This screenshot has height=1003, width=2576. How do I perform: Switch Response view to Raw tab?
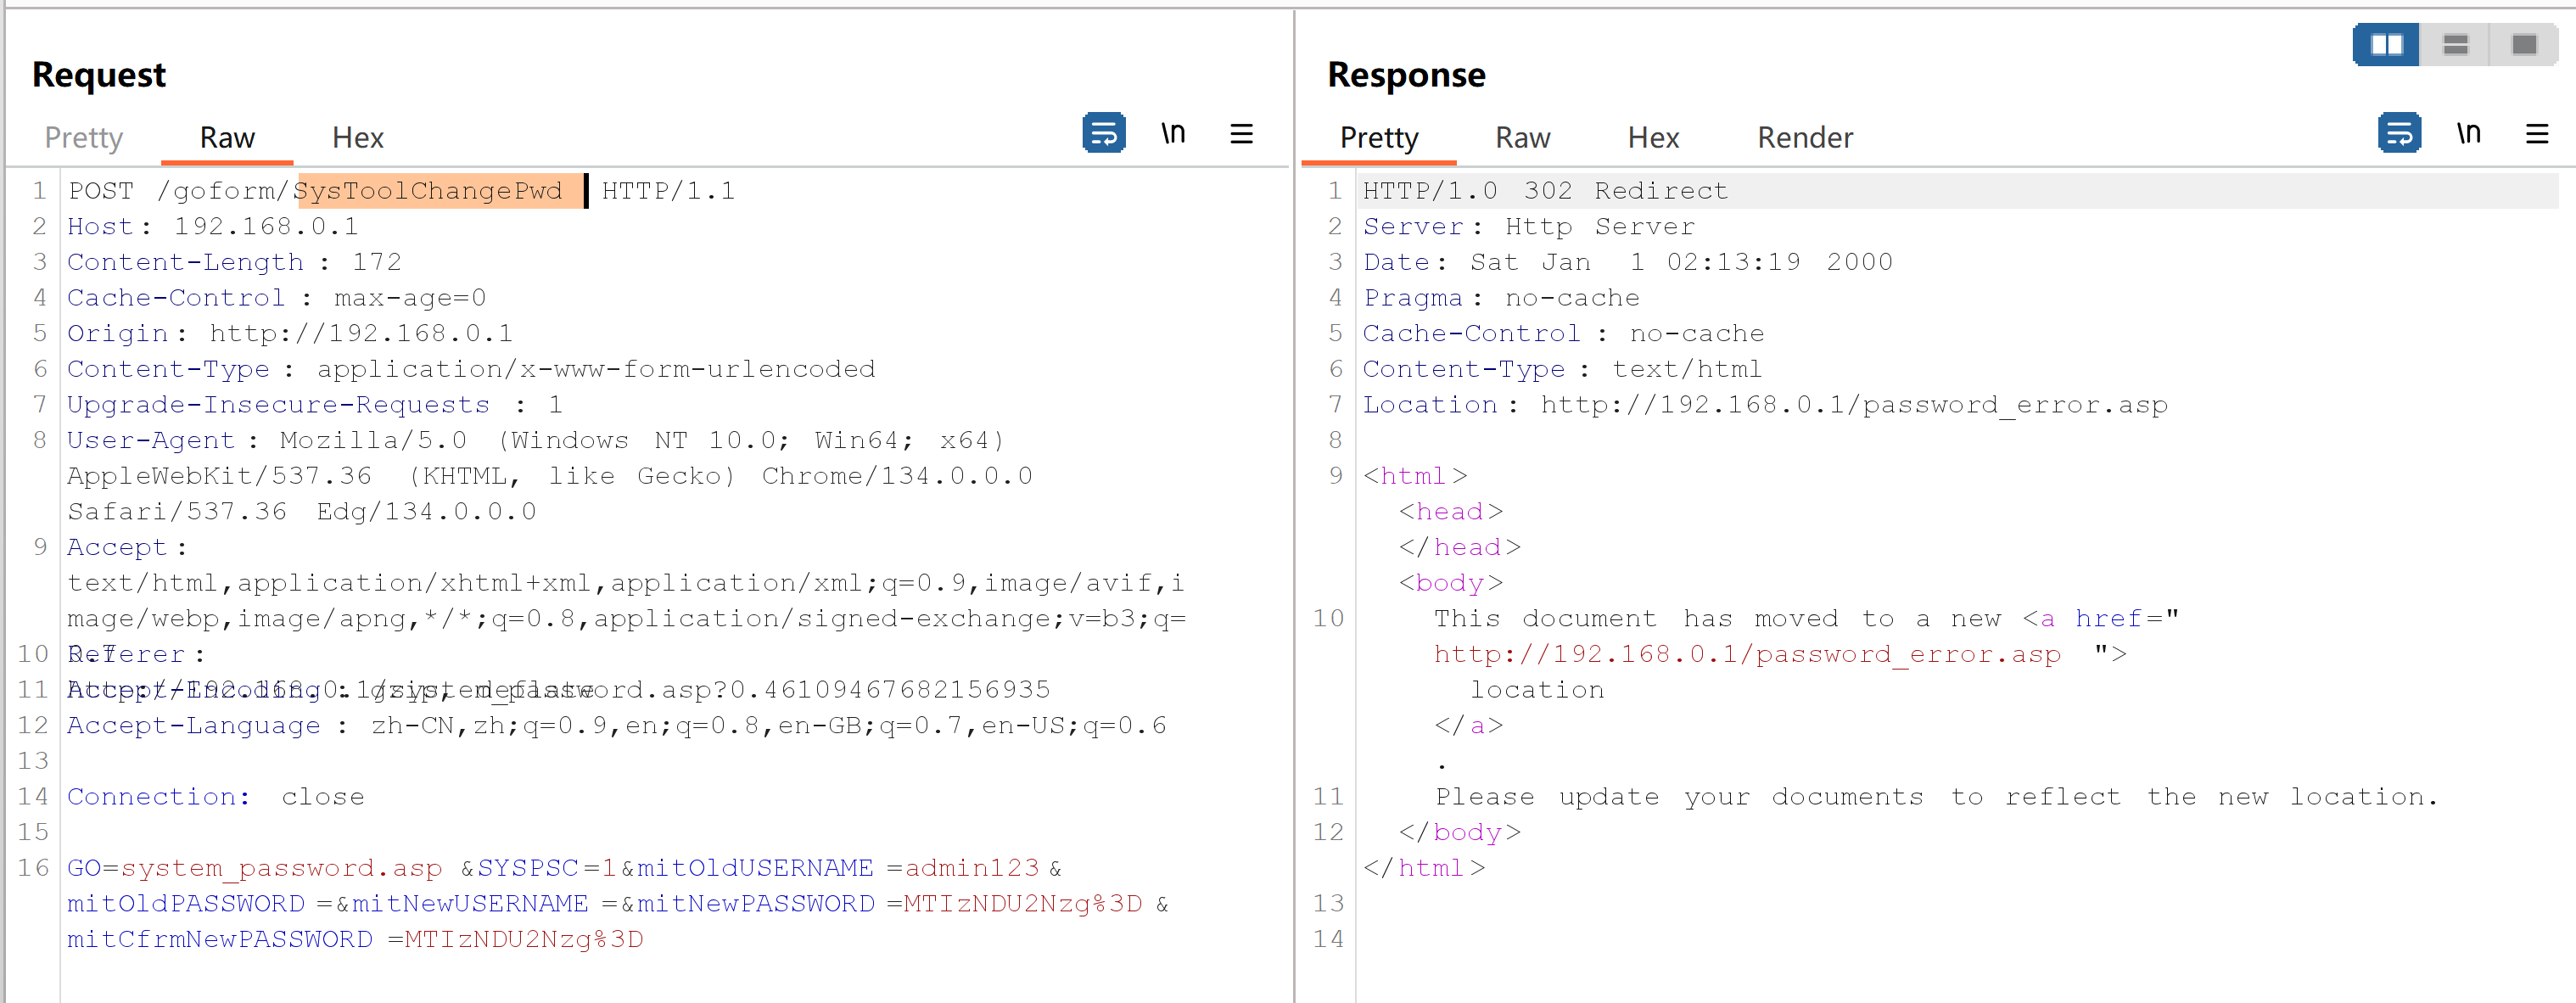tap(1522, 138)
